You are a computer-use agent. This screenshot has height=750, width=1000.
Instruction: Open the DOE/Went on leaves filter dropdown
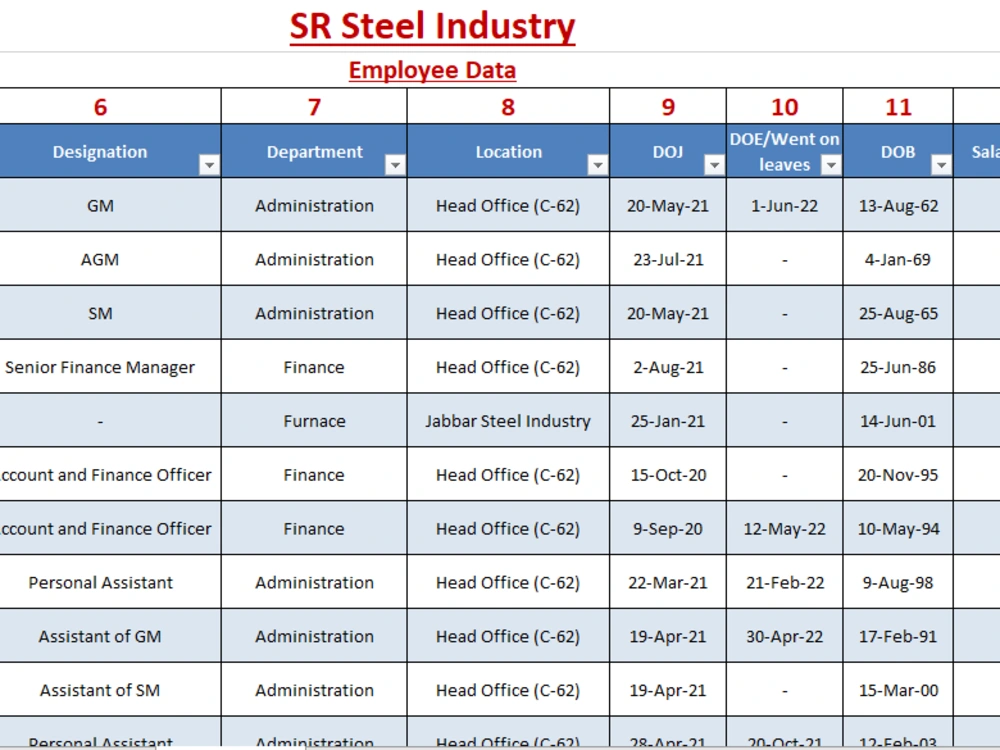pyautogui.click(x=831, y=165)
